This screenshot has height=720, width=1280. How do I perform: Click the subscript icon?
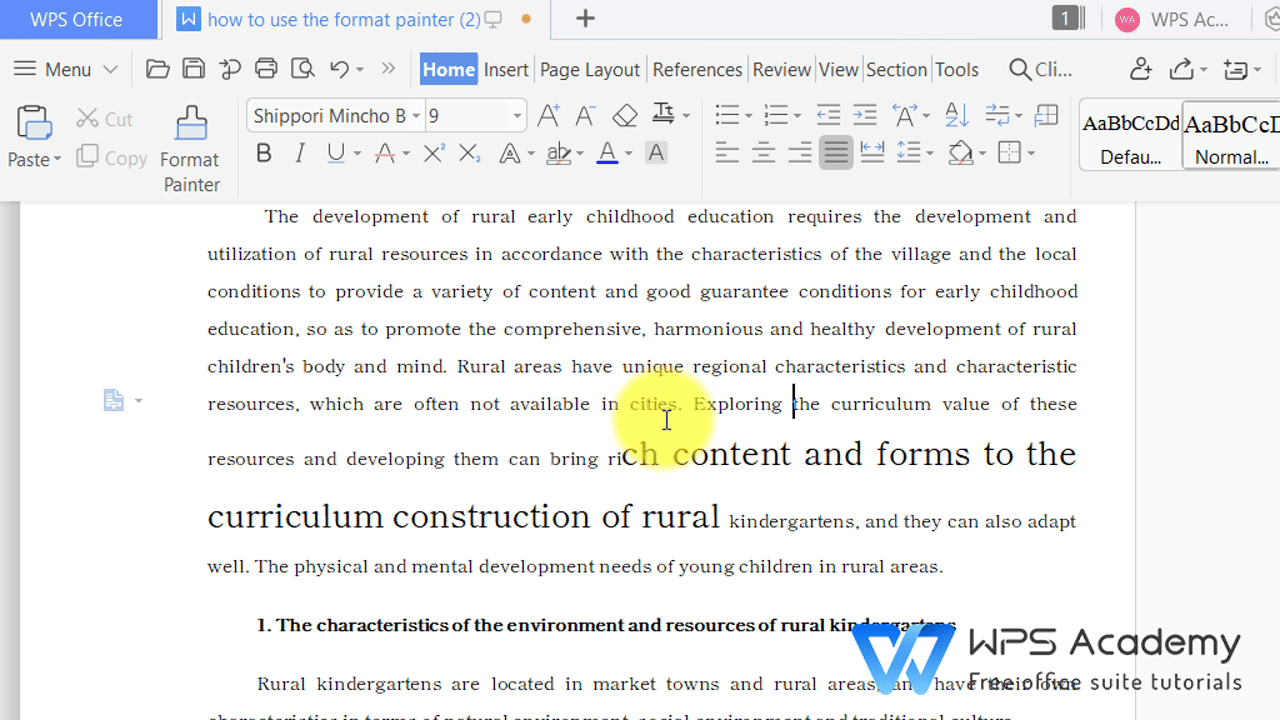[x=467, y=152]
